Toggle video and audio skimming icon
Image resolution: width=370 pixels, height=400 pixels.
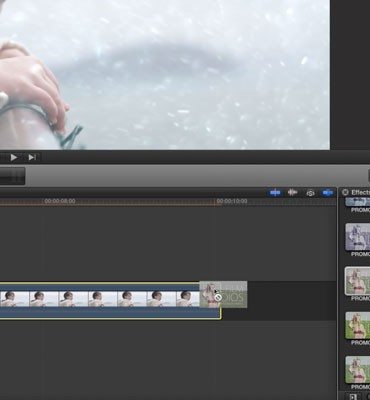coord(275,193)
